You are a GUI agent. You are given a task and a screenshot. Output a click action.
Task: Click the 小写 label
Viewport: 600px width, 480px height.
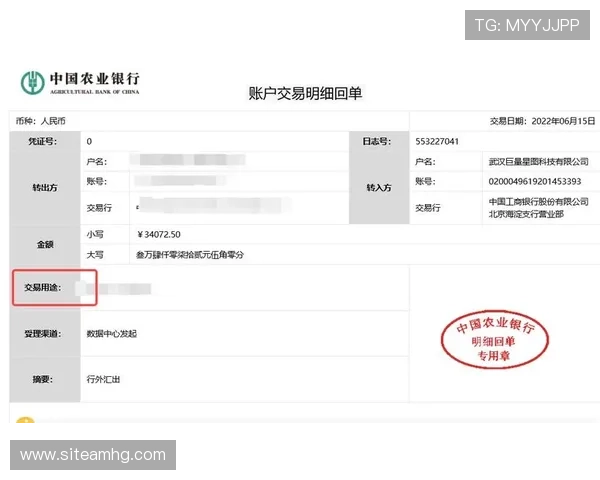[95, 235]
